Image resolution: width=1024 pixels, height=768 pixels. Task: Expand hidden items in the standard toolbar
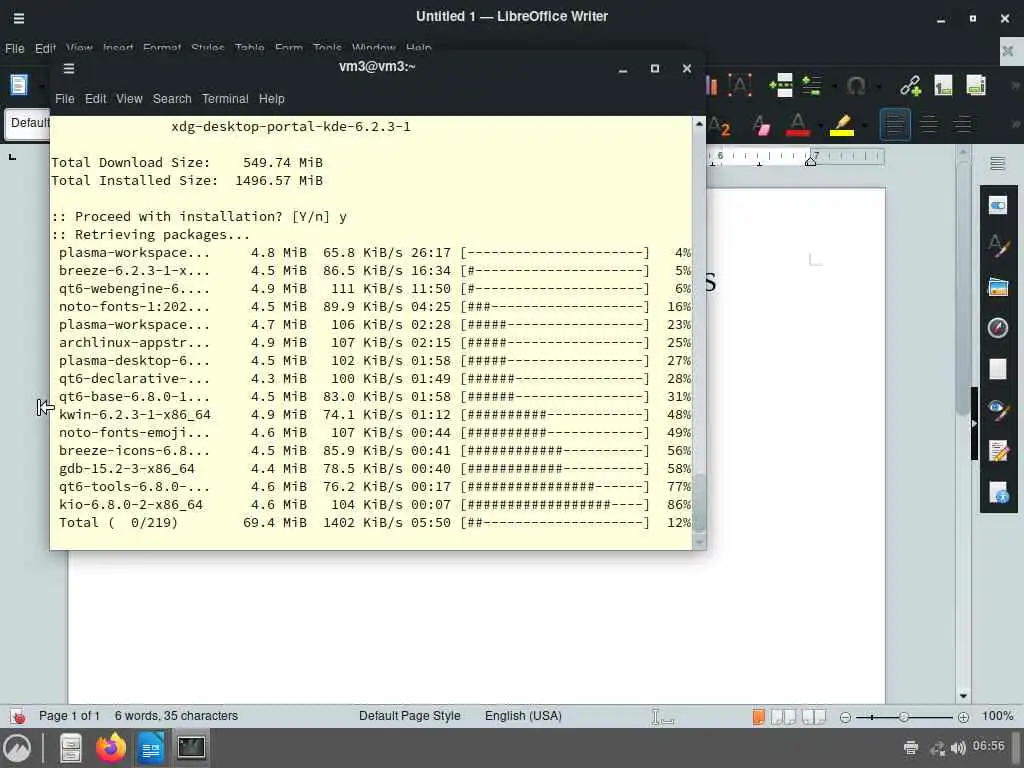1016,86
